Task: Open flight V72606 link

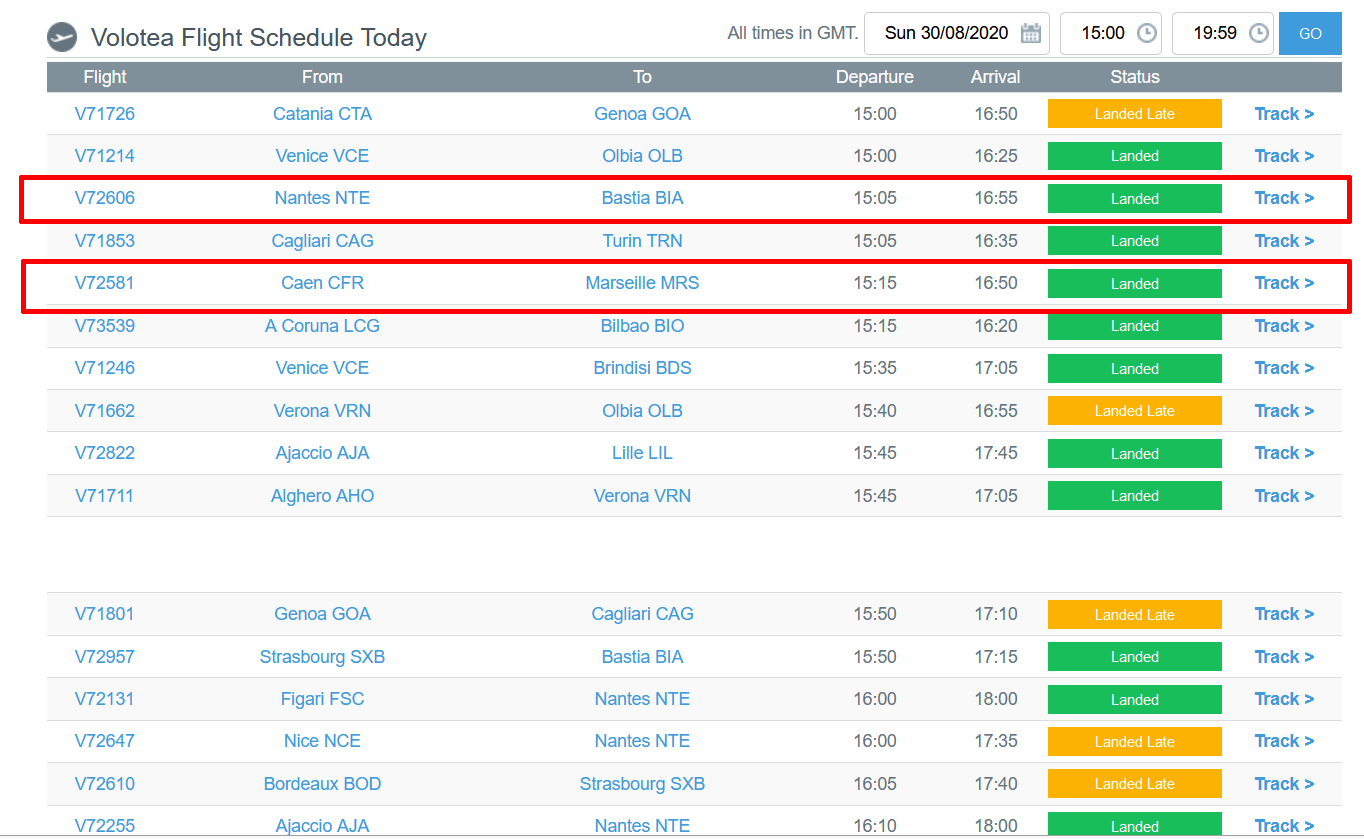Action: (x=105, y=198)
